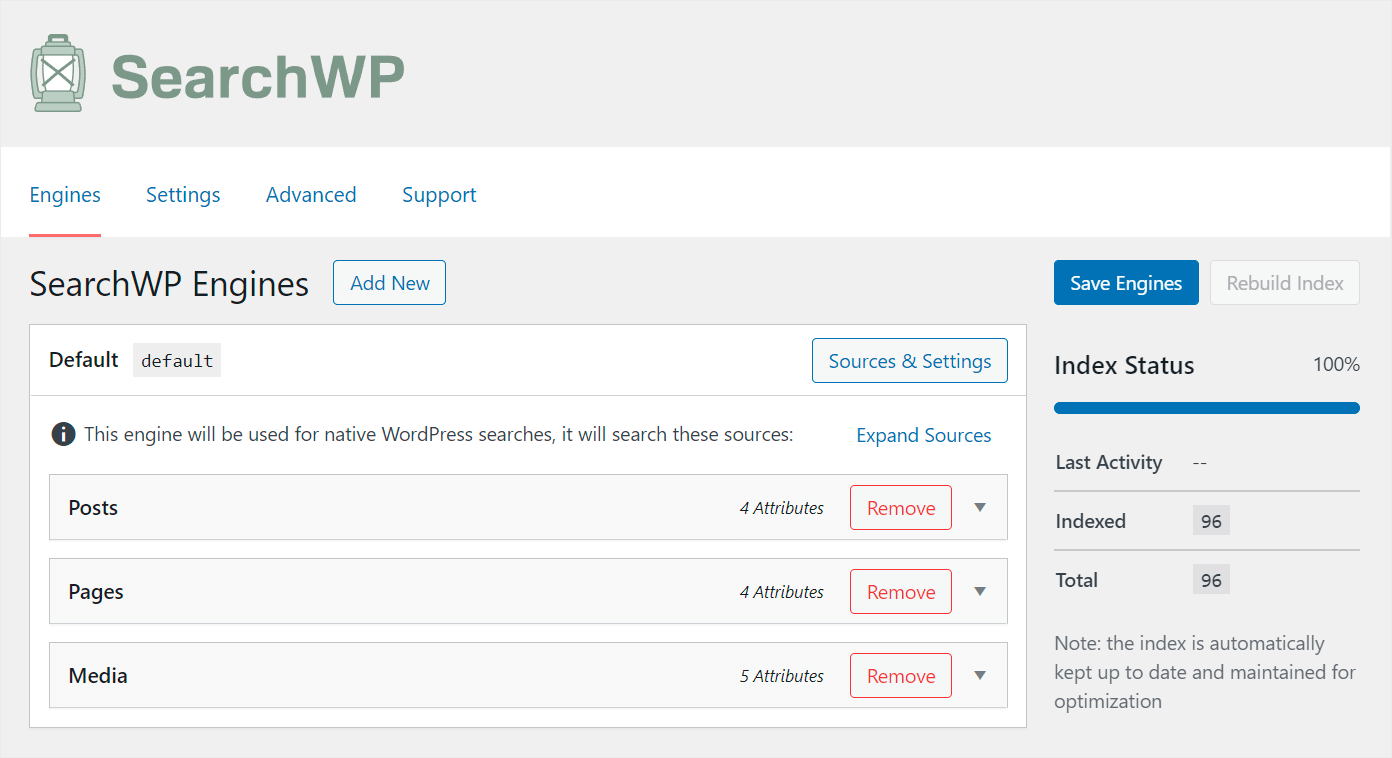Screen dimensions: 1392x758
Task: Remove the Media source
Action: (x=901, y=676)
